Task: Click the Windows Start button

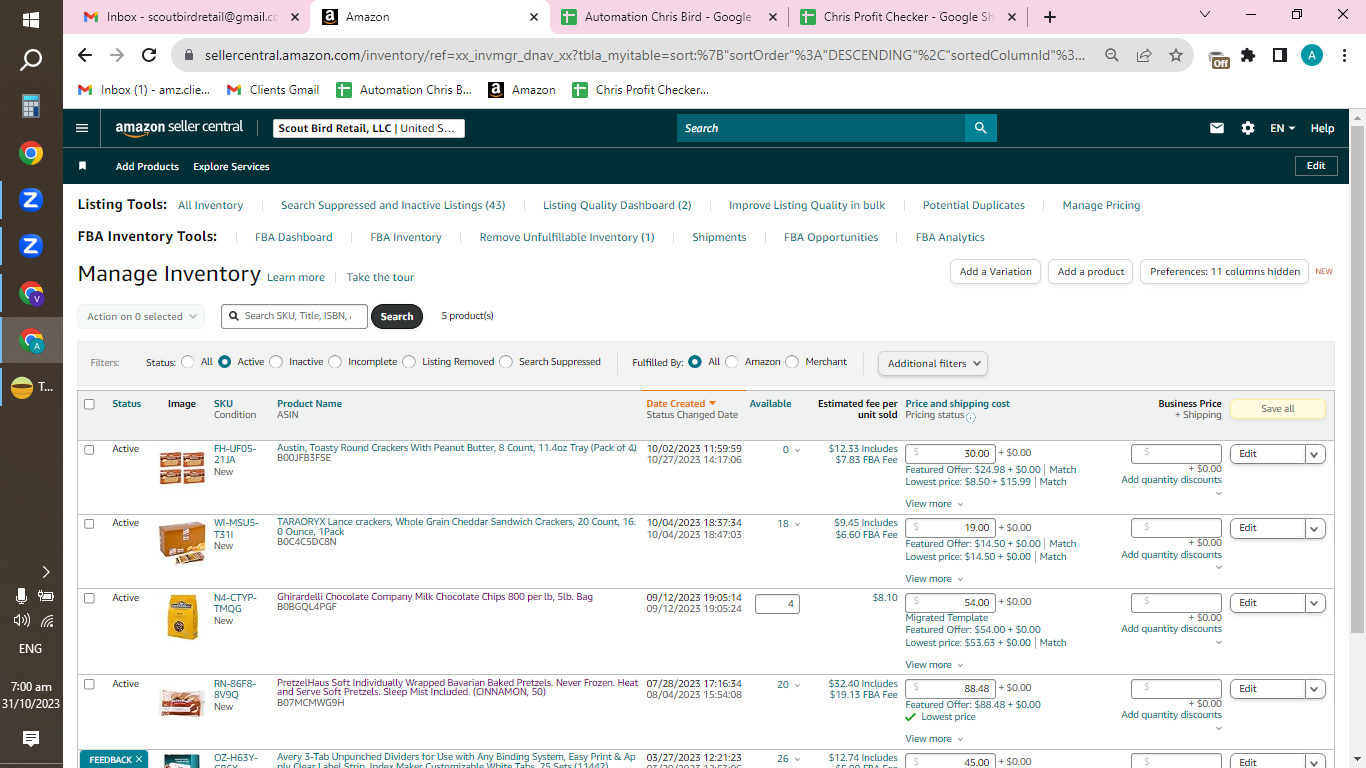Action: click(31, 19)
